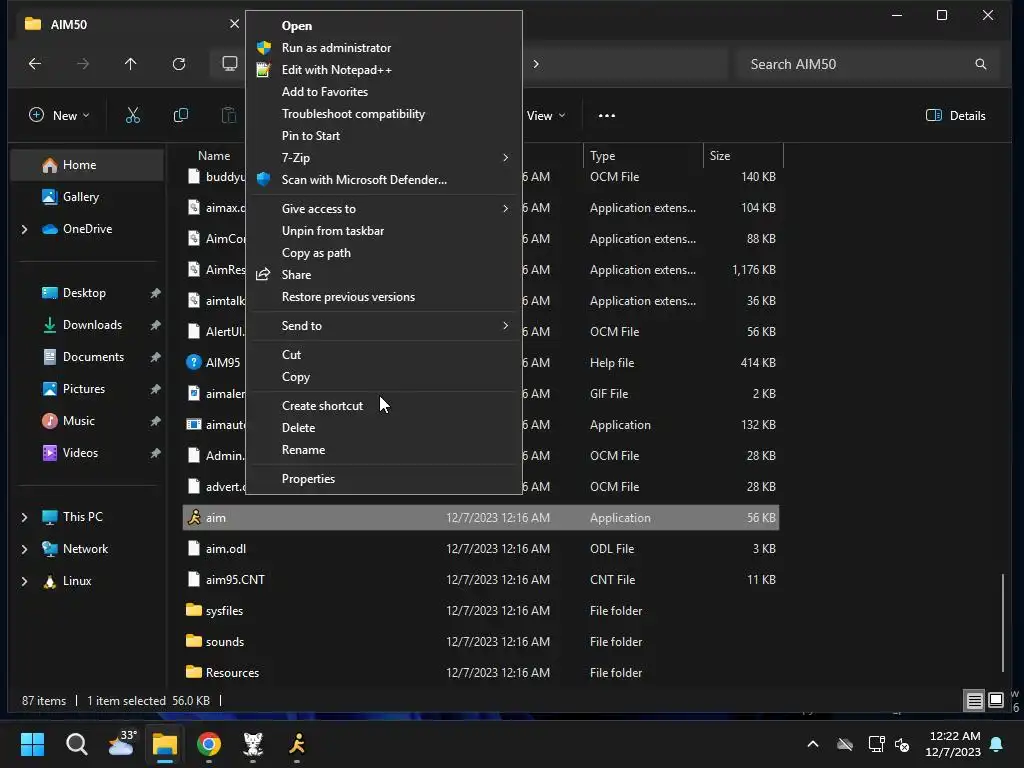Choose Restore previous versions
The image size is (1024, 768).
(384, 297)
